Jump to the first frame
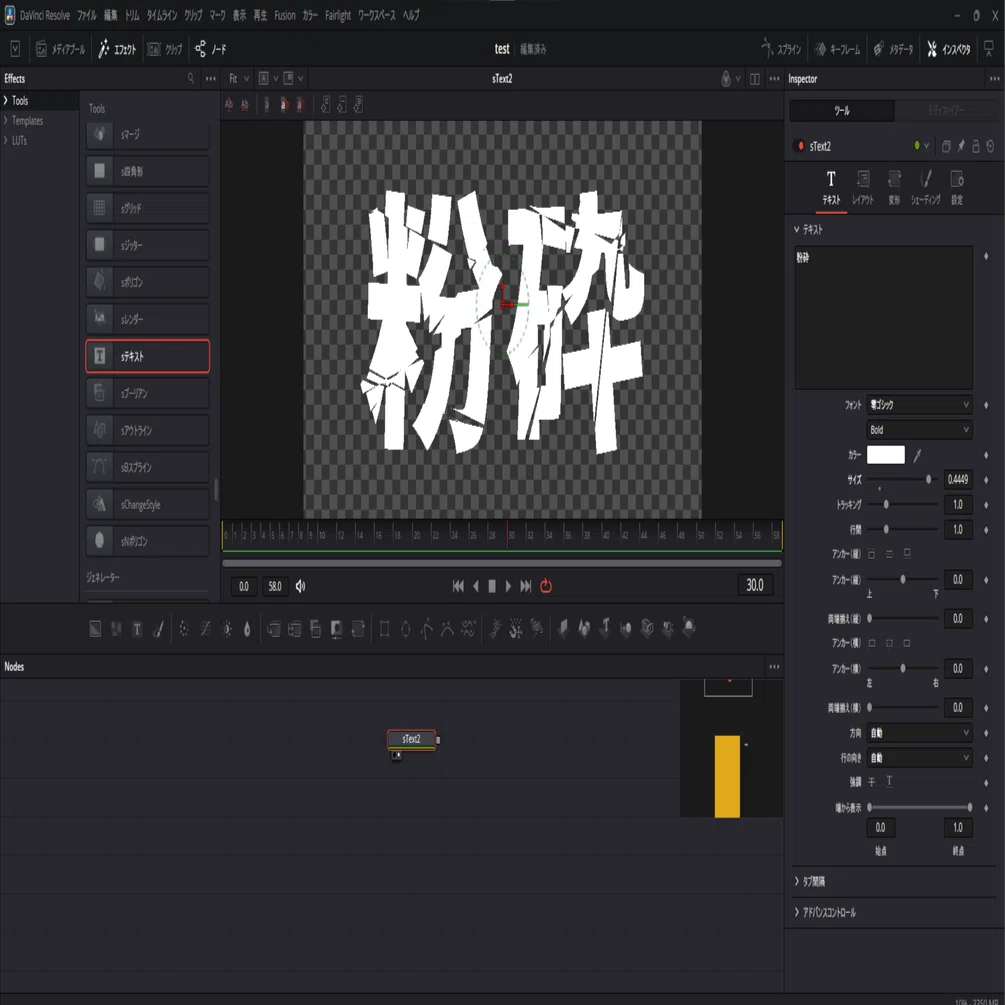1005x1005 pixels. pyautogui.click(x=458, y=586)
